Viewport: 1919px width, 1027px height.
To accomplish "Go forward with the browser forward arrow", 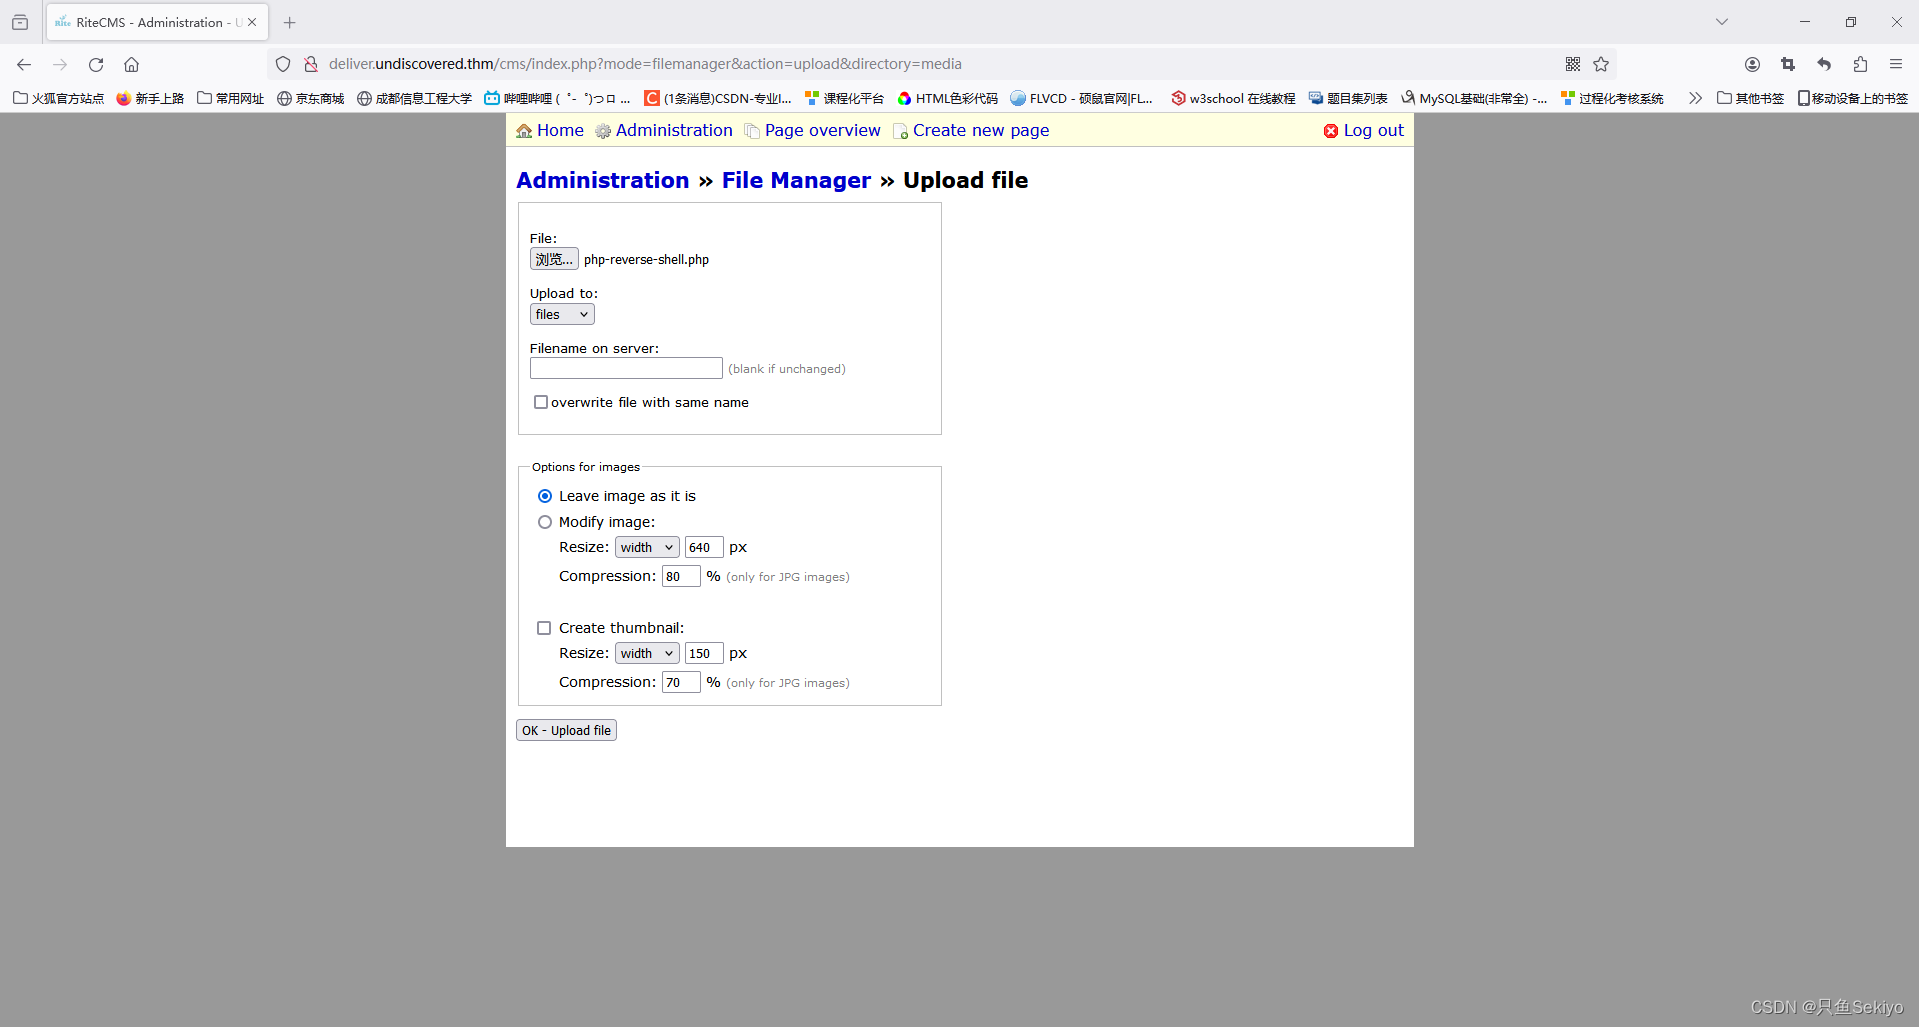I will [x=60, y=64].
